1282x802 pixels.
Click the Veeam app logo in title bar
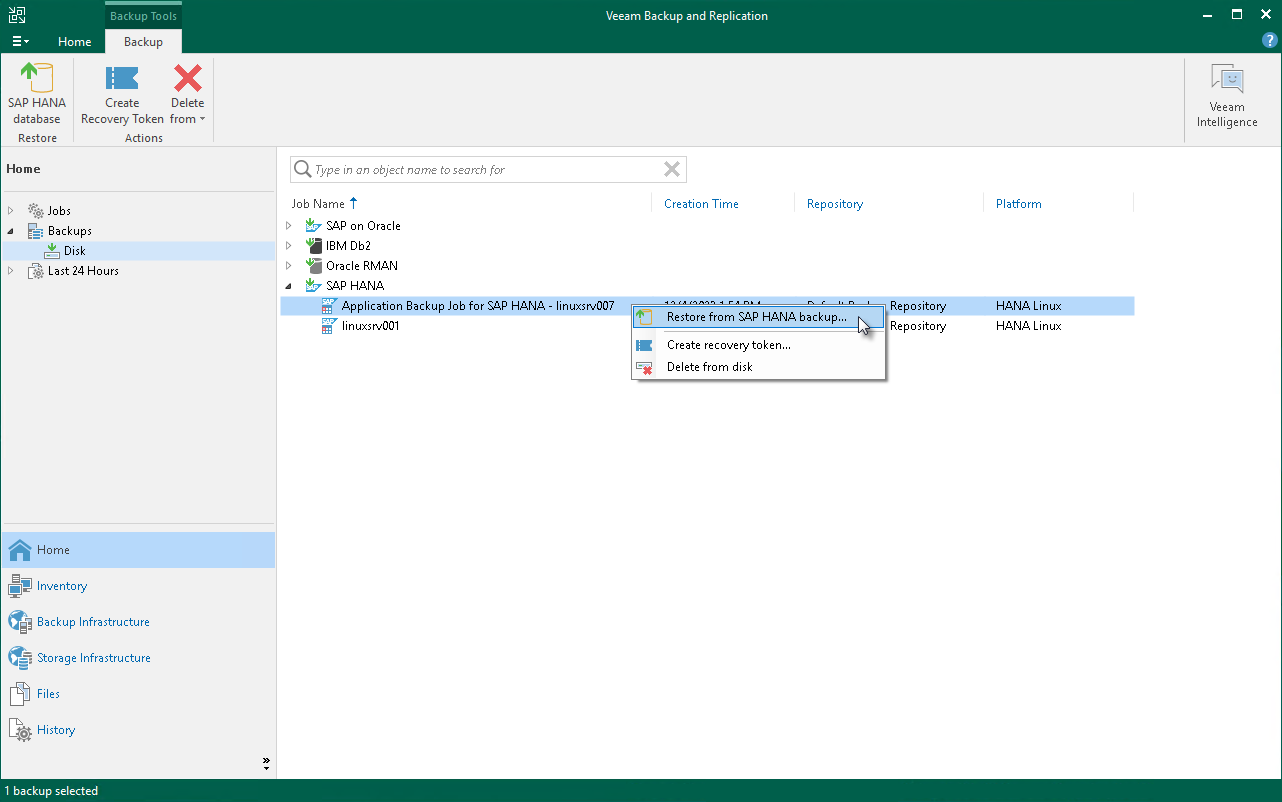tap(17, 15)
